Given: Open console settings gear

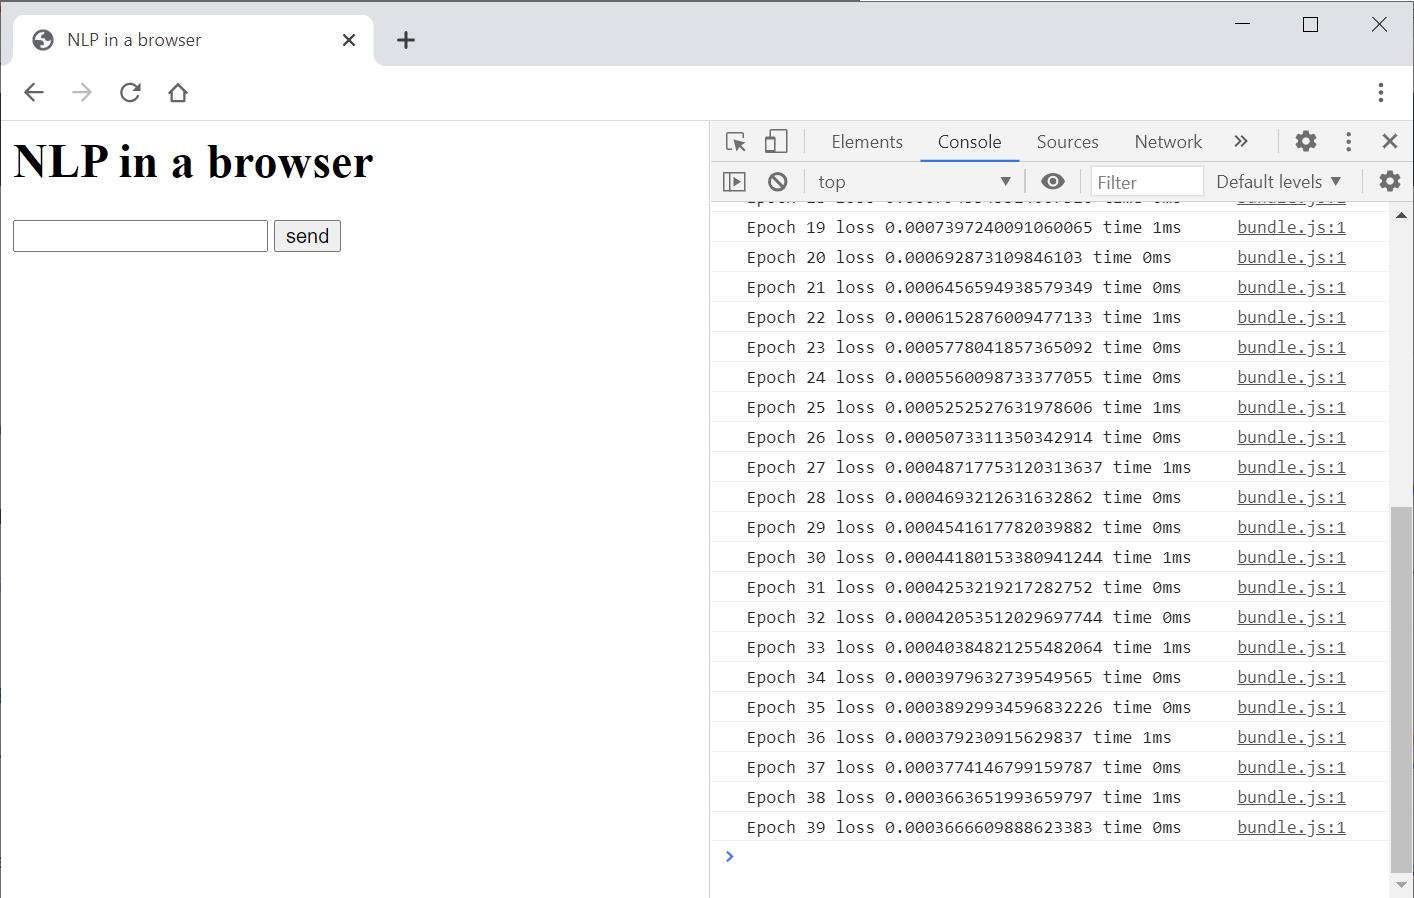Looking at the screenshot, I should [1390, 182].
